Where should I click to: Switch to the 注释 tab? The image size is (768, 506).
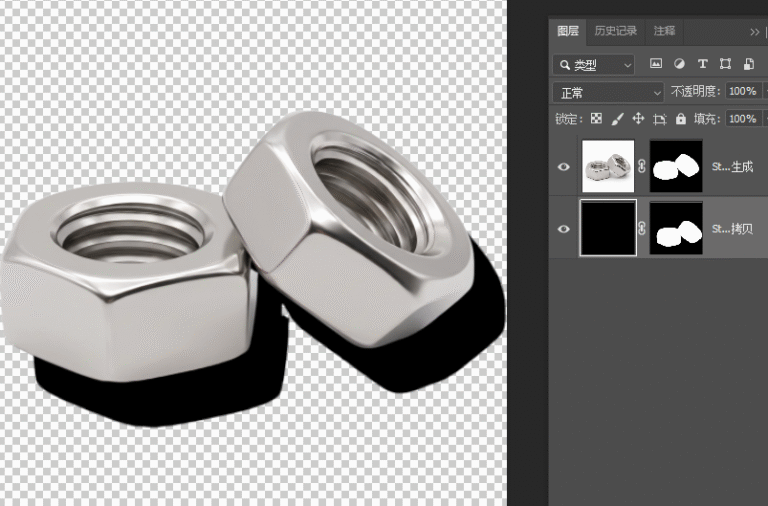(x=664, y=31)
